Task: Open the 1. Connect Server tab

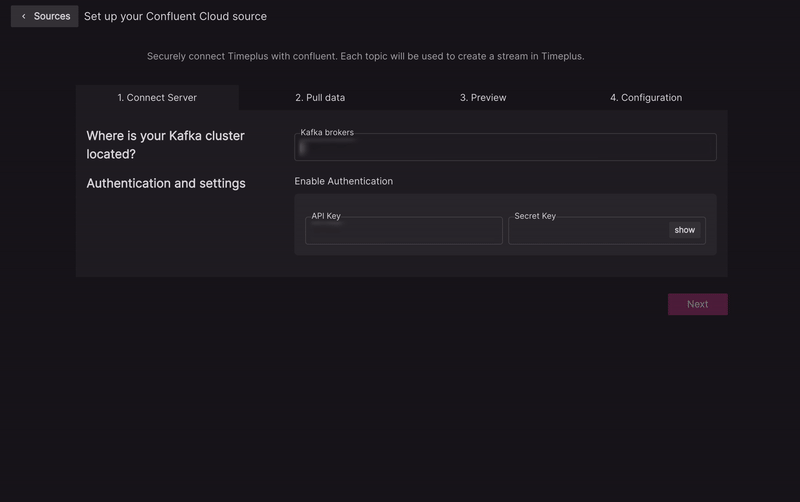Action: (x=157, y=97)
